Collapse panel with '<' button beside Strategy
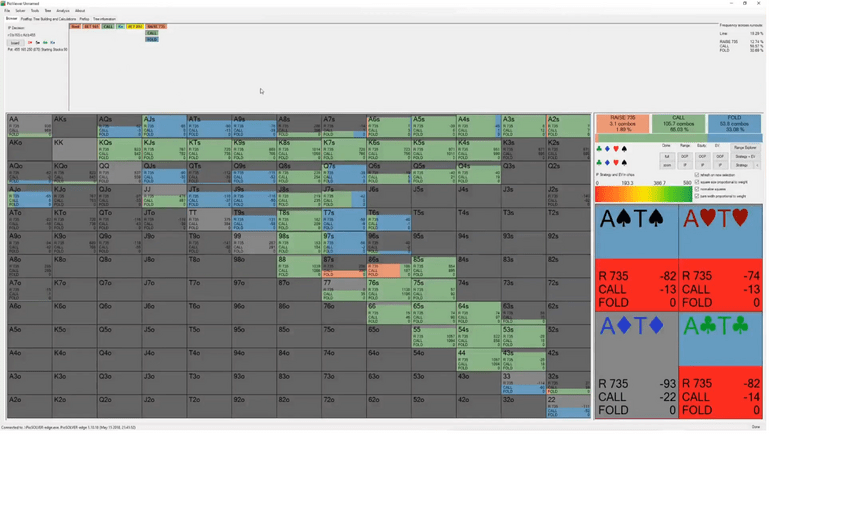This screenshot has height=514, width=854. coord(757,165)
